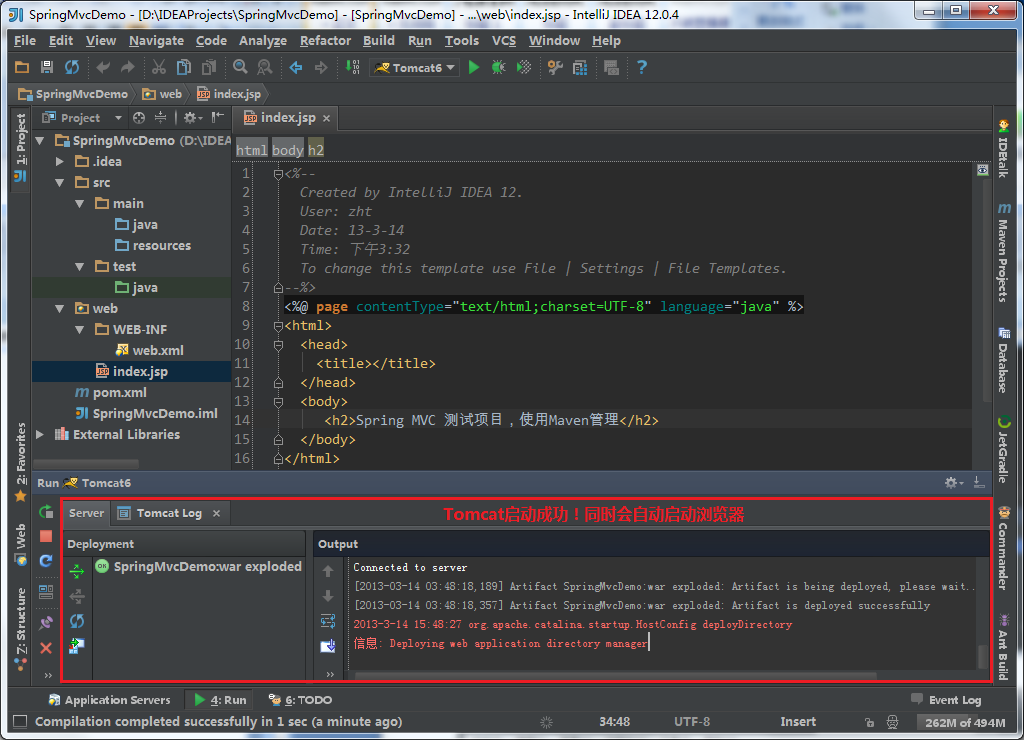This screenshot has width=1024, height=740.
Task: Click the Rerun icon in Run panel
Action: (46, 511)
